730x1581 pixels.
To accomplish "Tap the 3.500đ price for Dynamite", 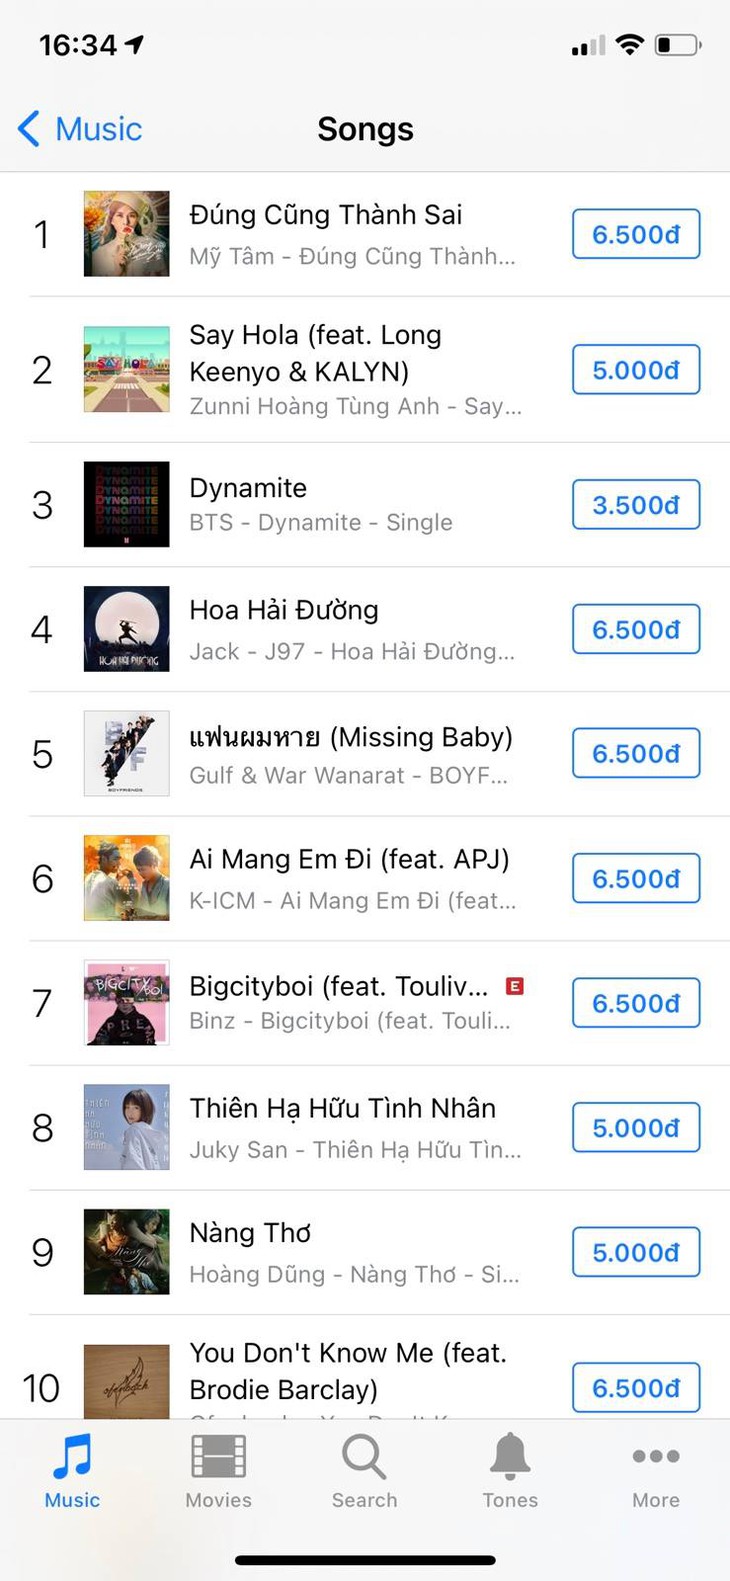I will [x=636, y=505].
